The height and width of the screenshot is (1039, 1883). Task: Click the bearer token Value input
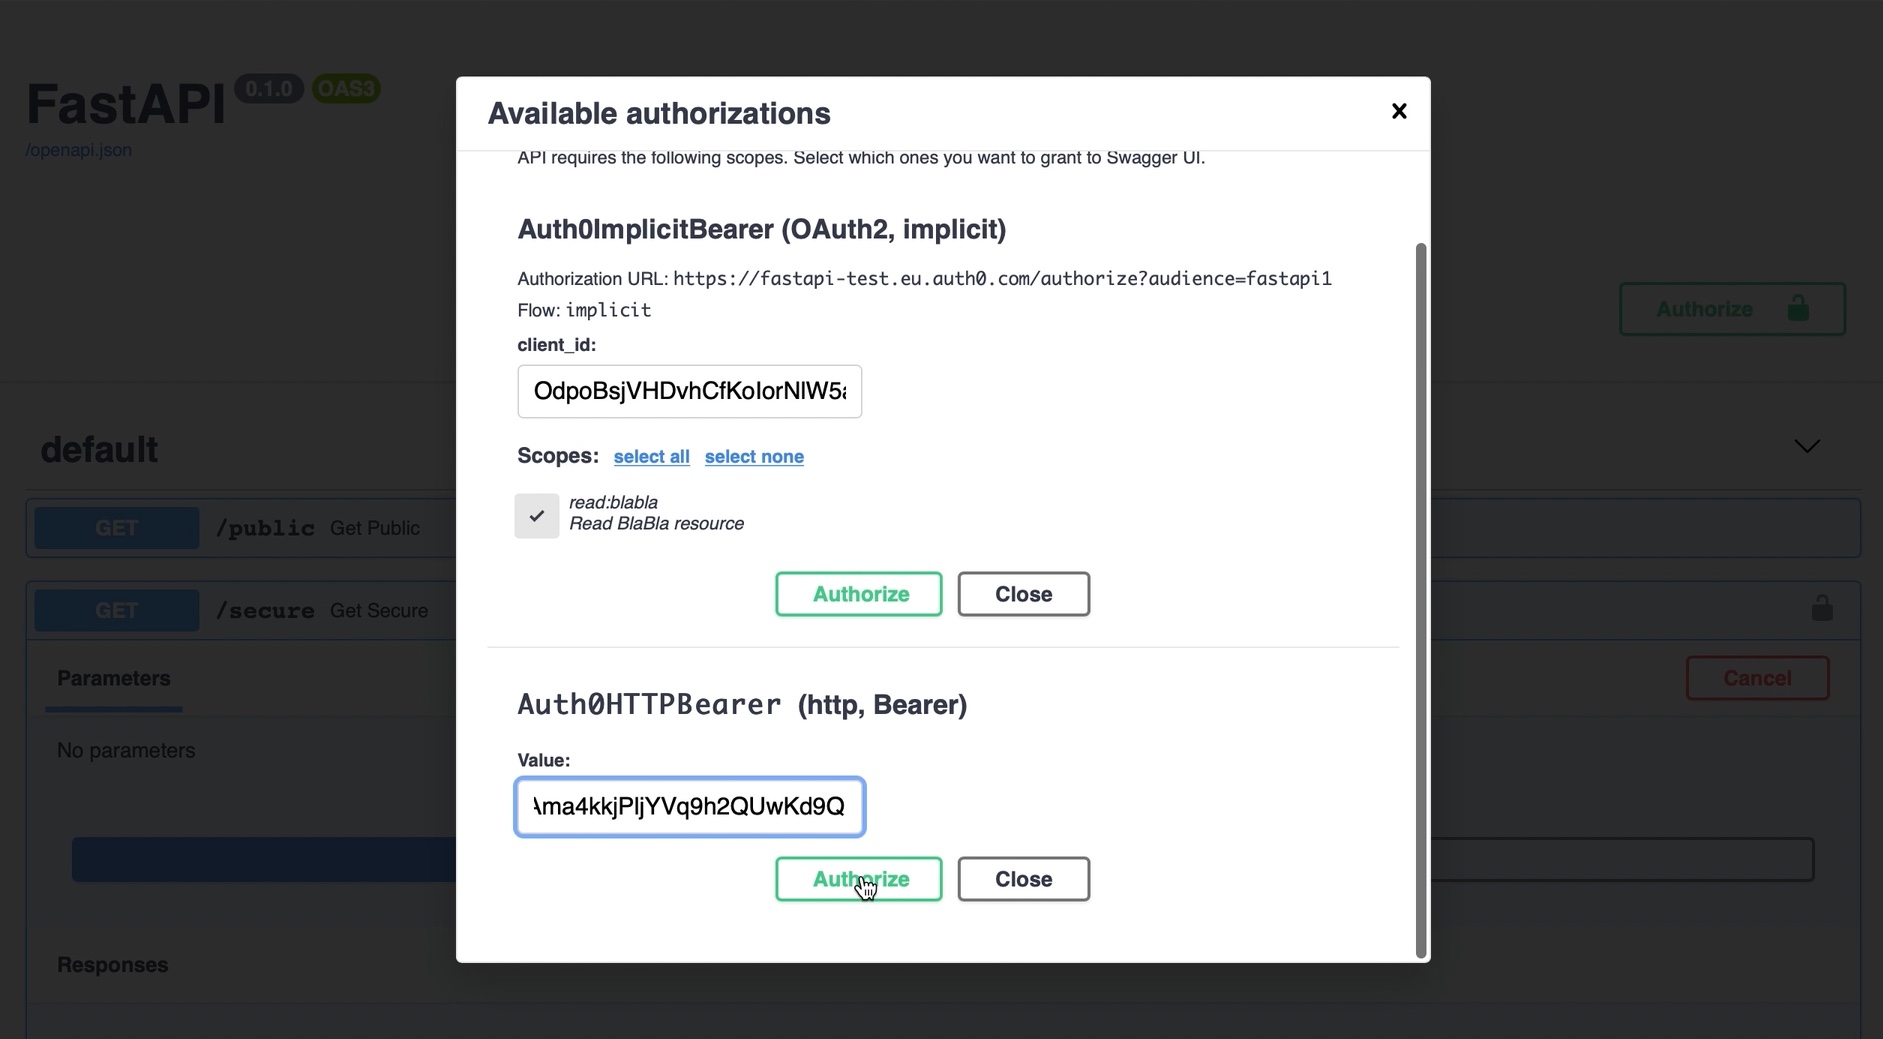[690, 807]
